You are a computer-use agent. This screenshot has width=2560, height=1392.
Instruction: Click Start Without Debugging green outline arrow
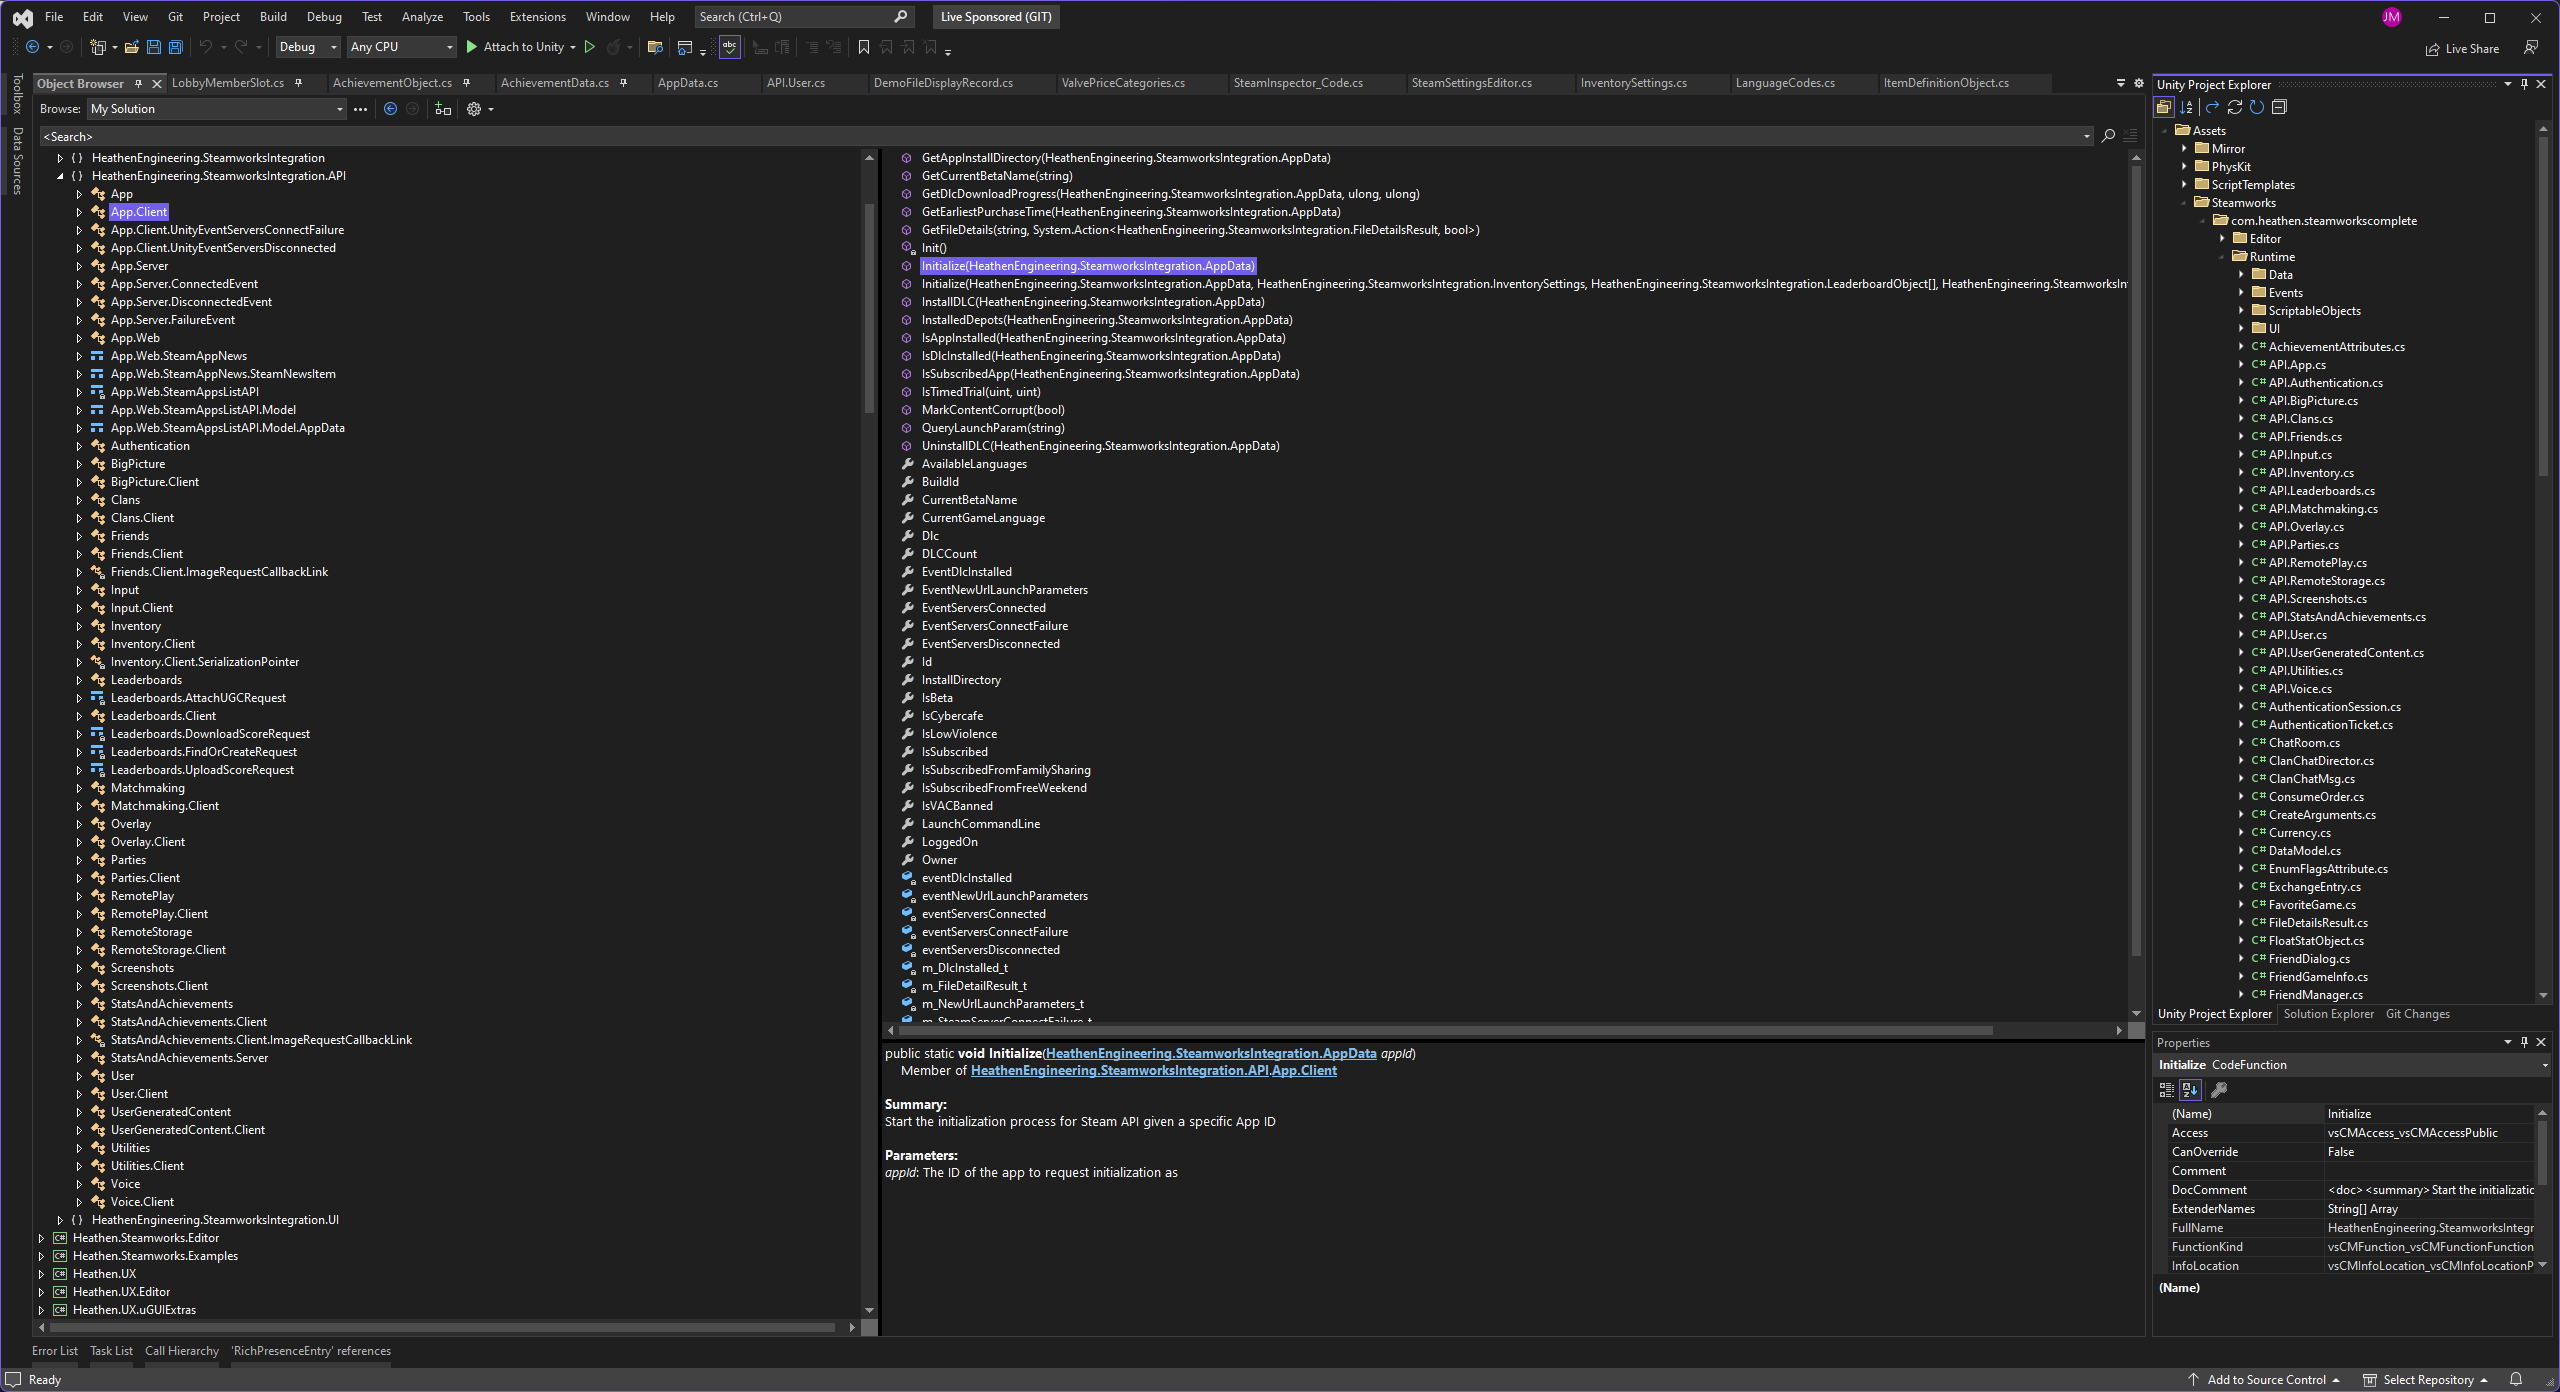coord(590,47)
